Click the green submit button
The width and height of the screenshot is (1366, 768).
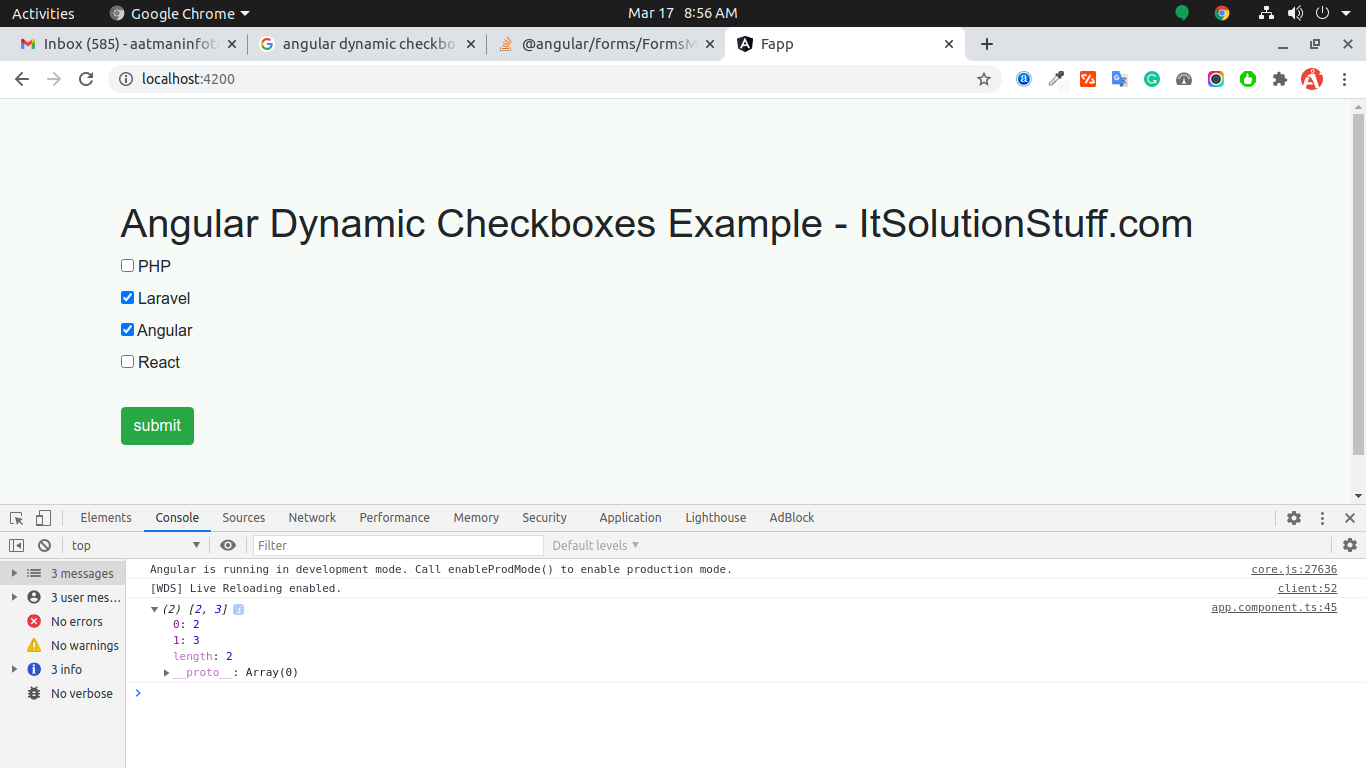tap(157, 425)
